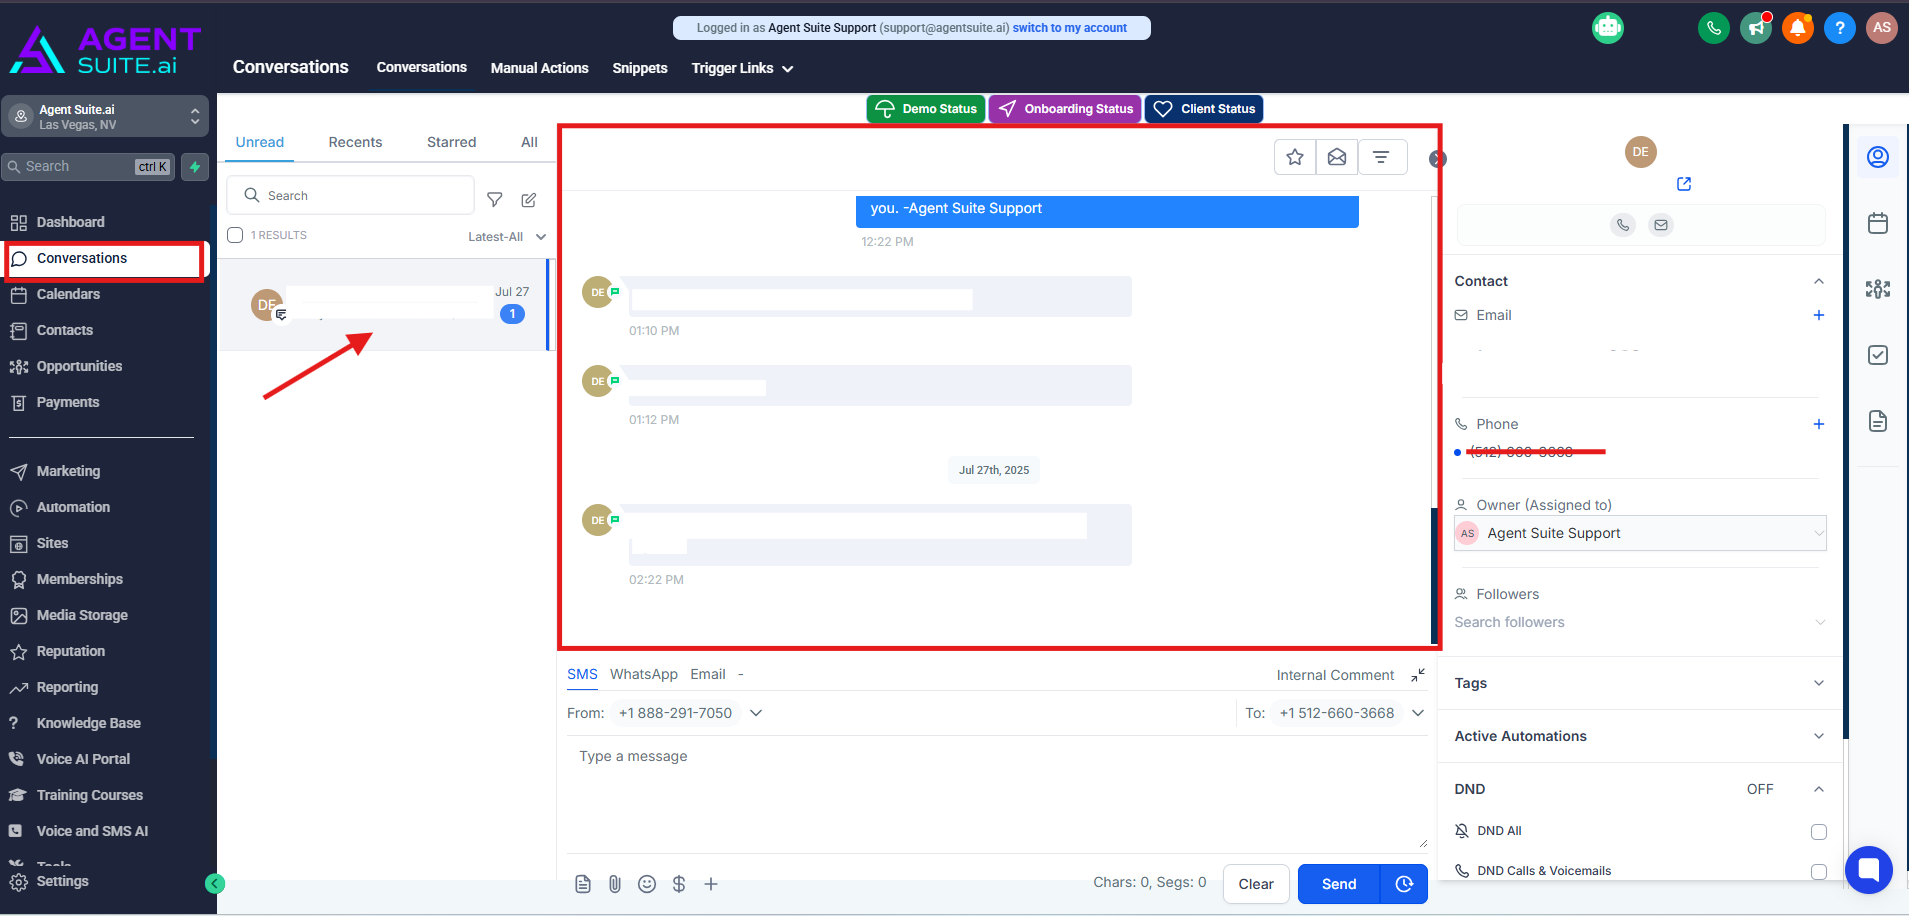Schedule the message with clock icon
Screen dimensions: 1909x916
[x=1404, y=884]
